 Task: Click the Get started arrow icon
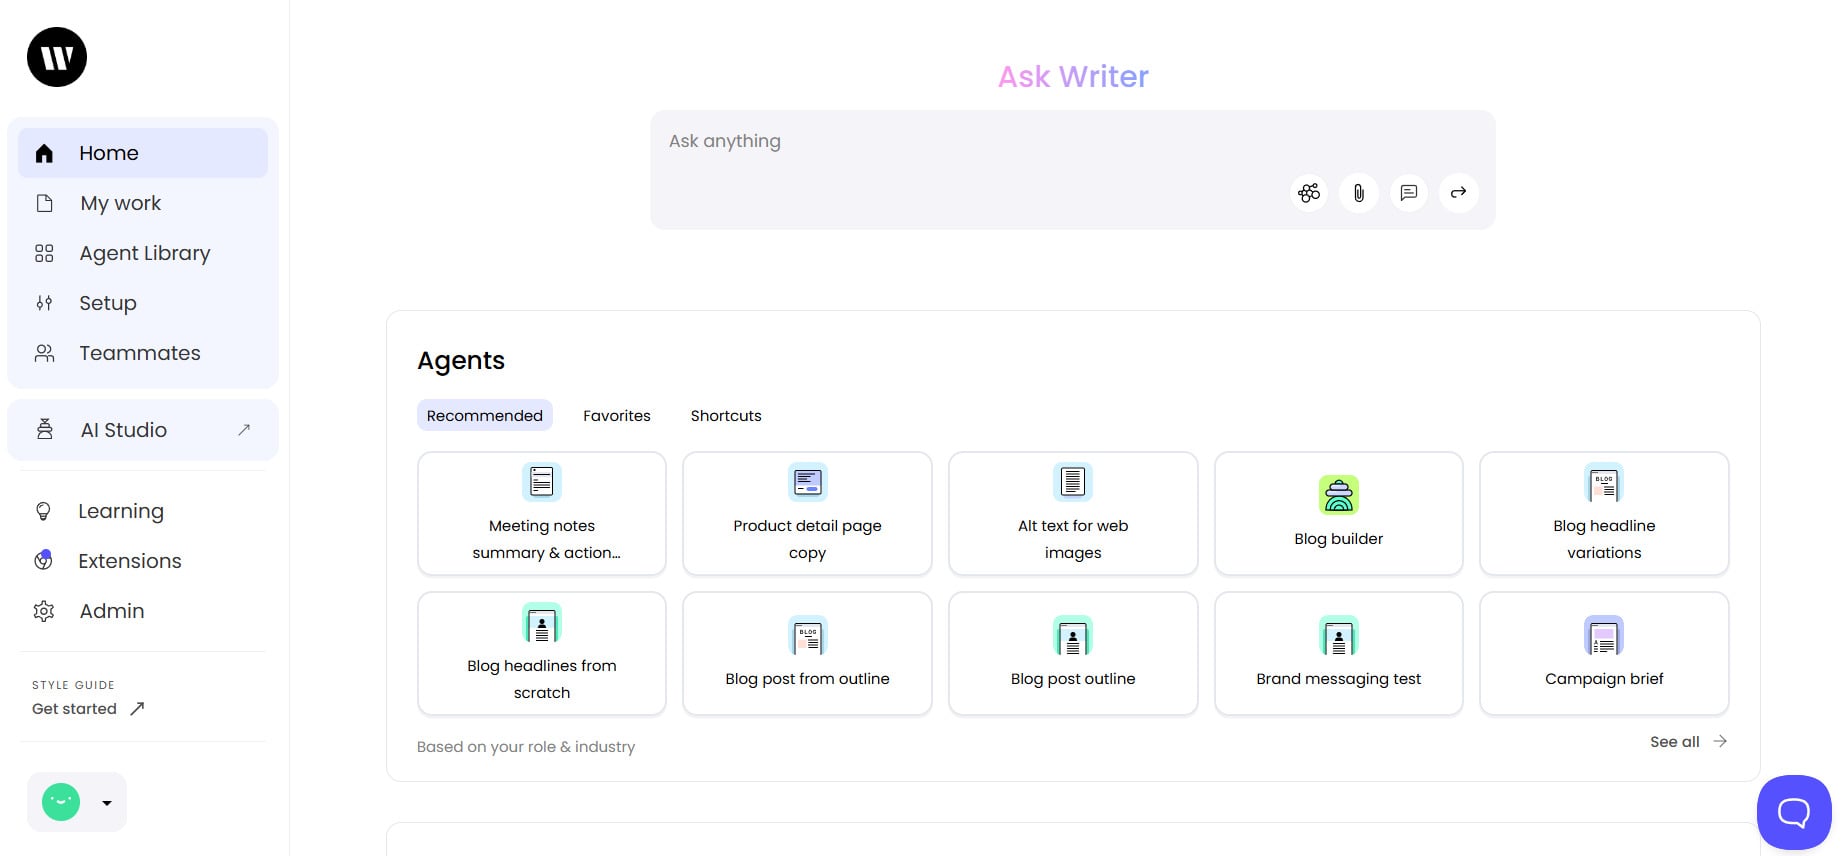point(137,708)
